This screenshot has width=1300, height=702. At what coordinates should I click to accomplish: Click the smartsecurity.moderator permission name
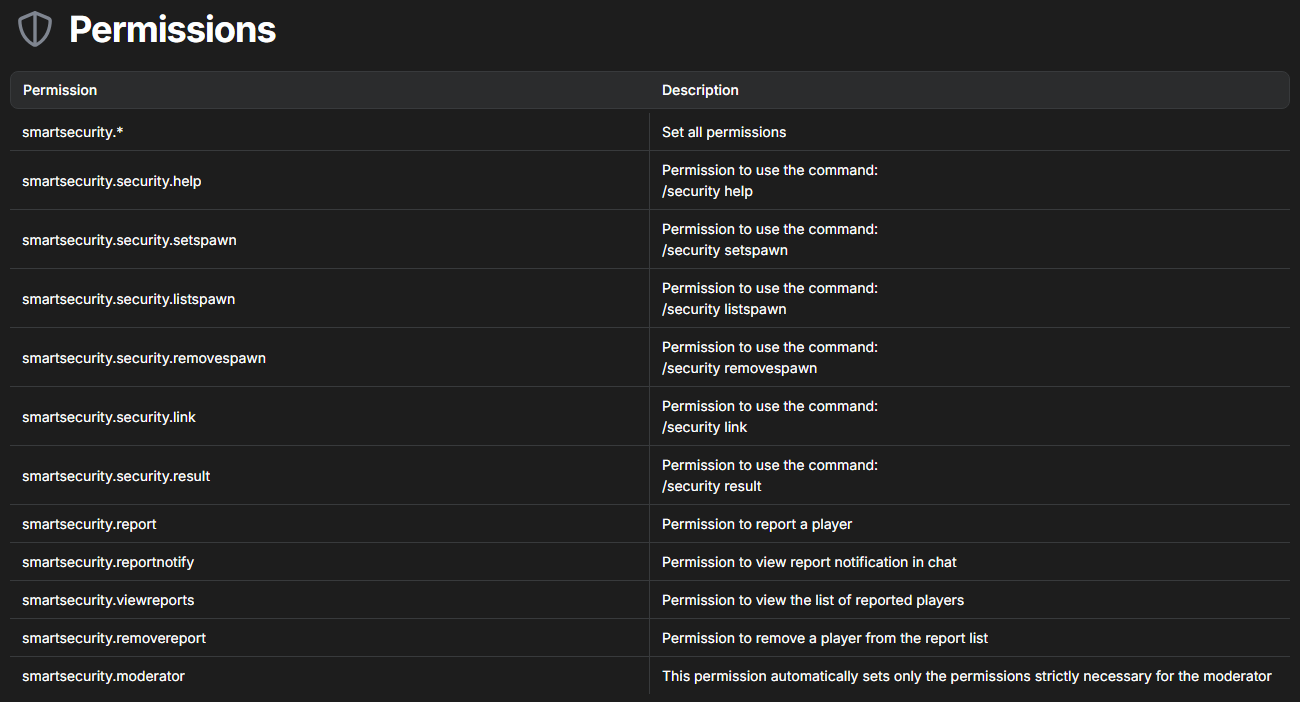point(103,676)
